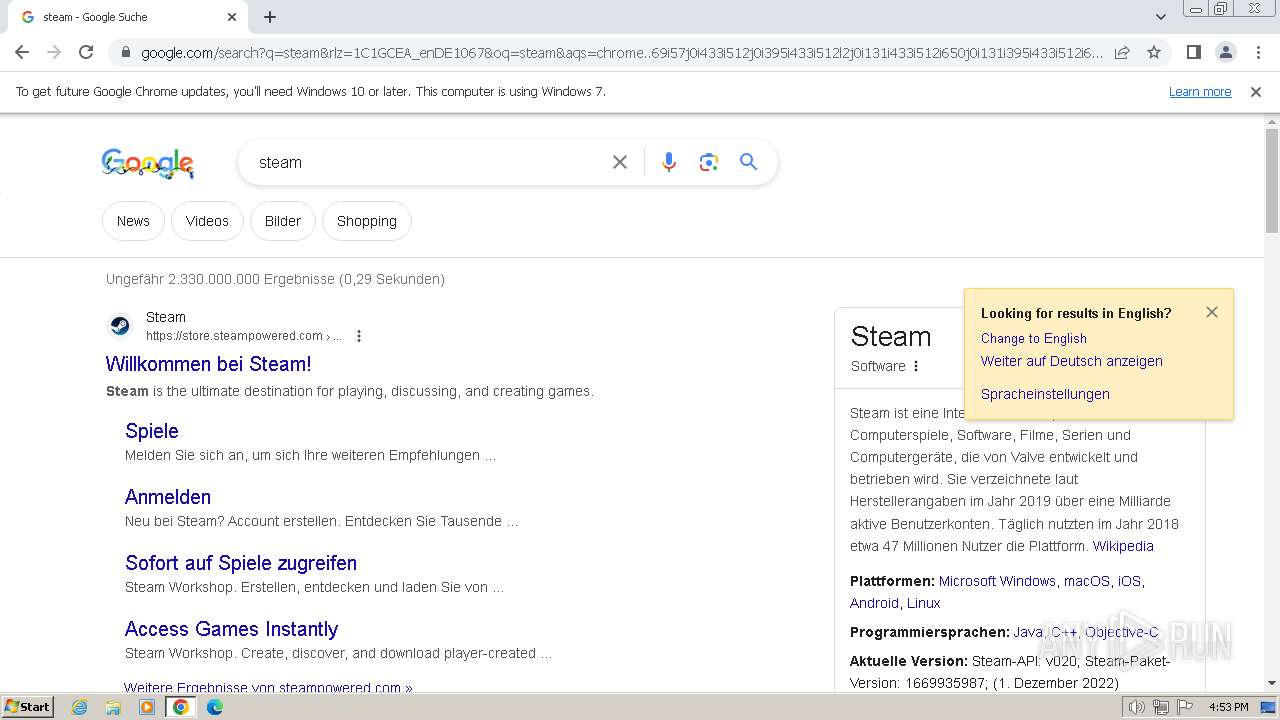Follow the Android platform link
The height and width of the screenshot is (720, 1280).
click(874, 603)
